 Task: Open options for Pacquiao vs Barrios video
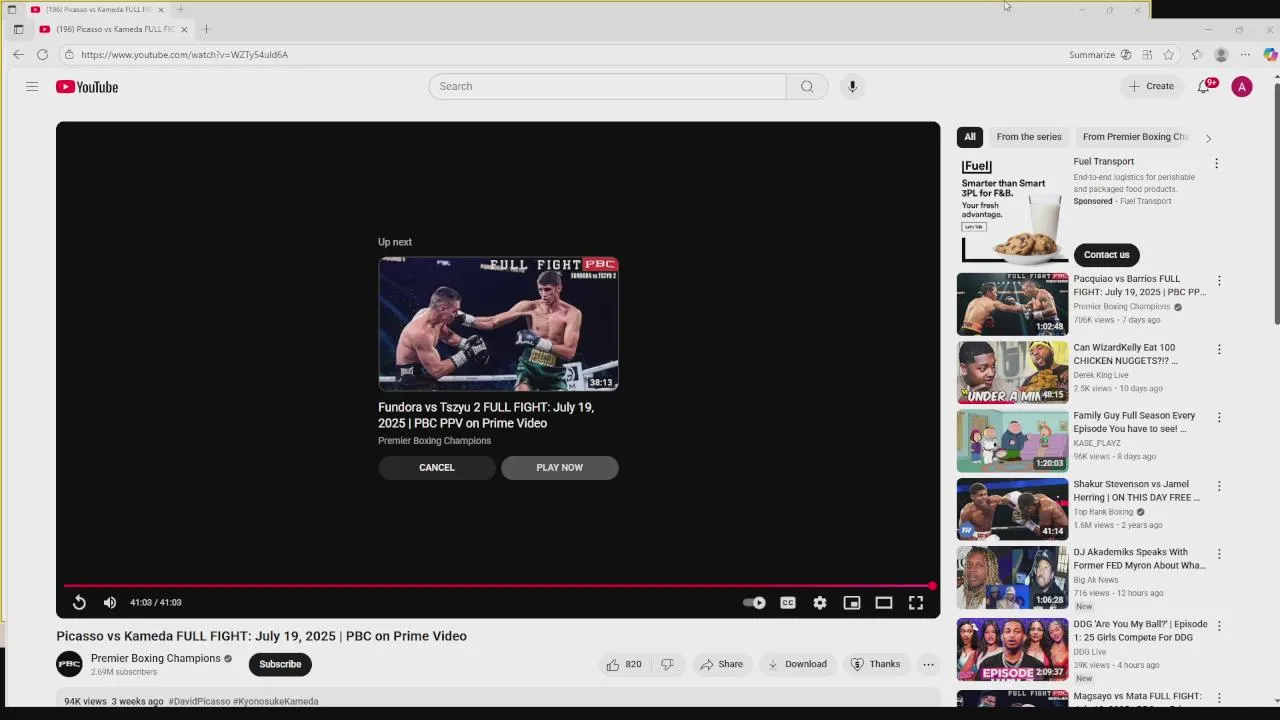(1218, 281)
